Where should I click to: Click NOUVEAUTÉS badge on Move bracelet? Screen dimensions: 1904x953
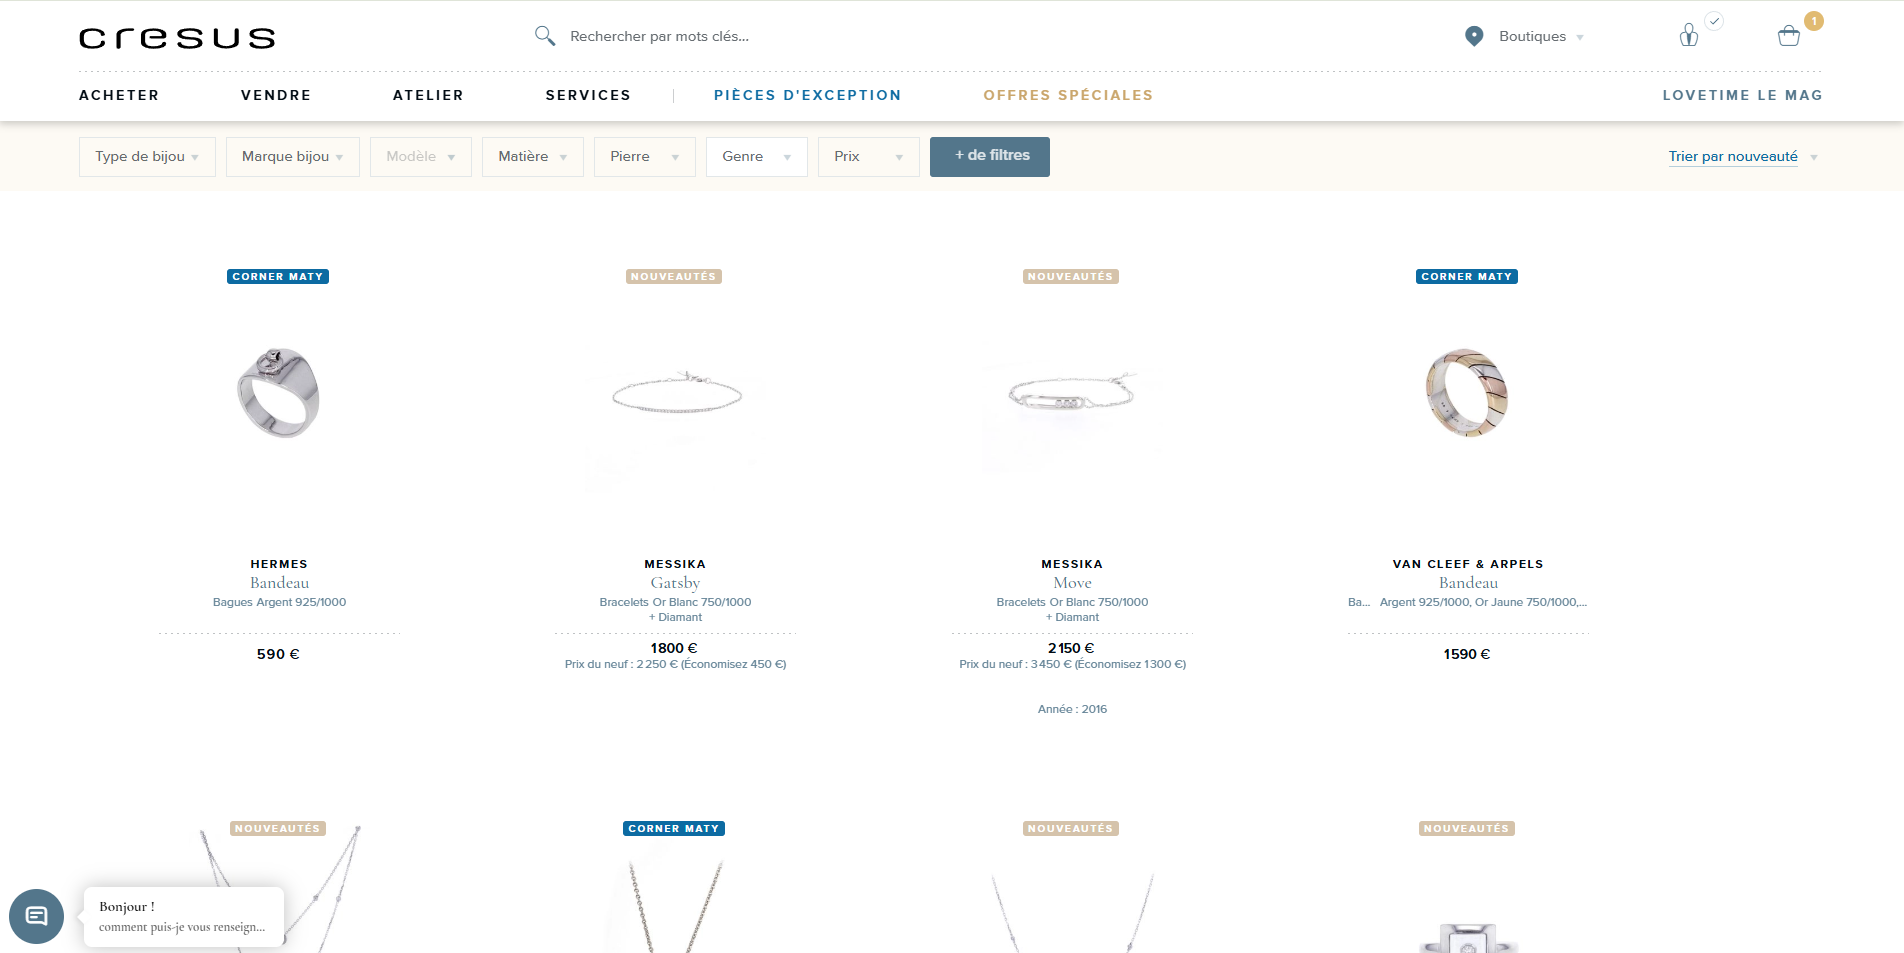1071,277
